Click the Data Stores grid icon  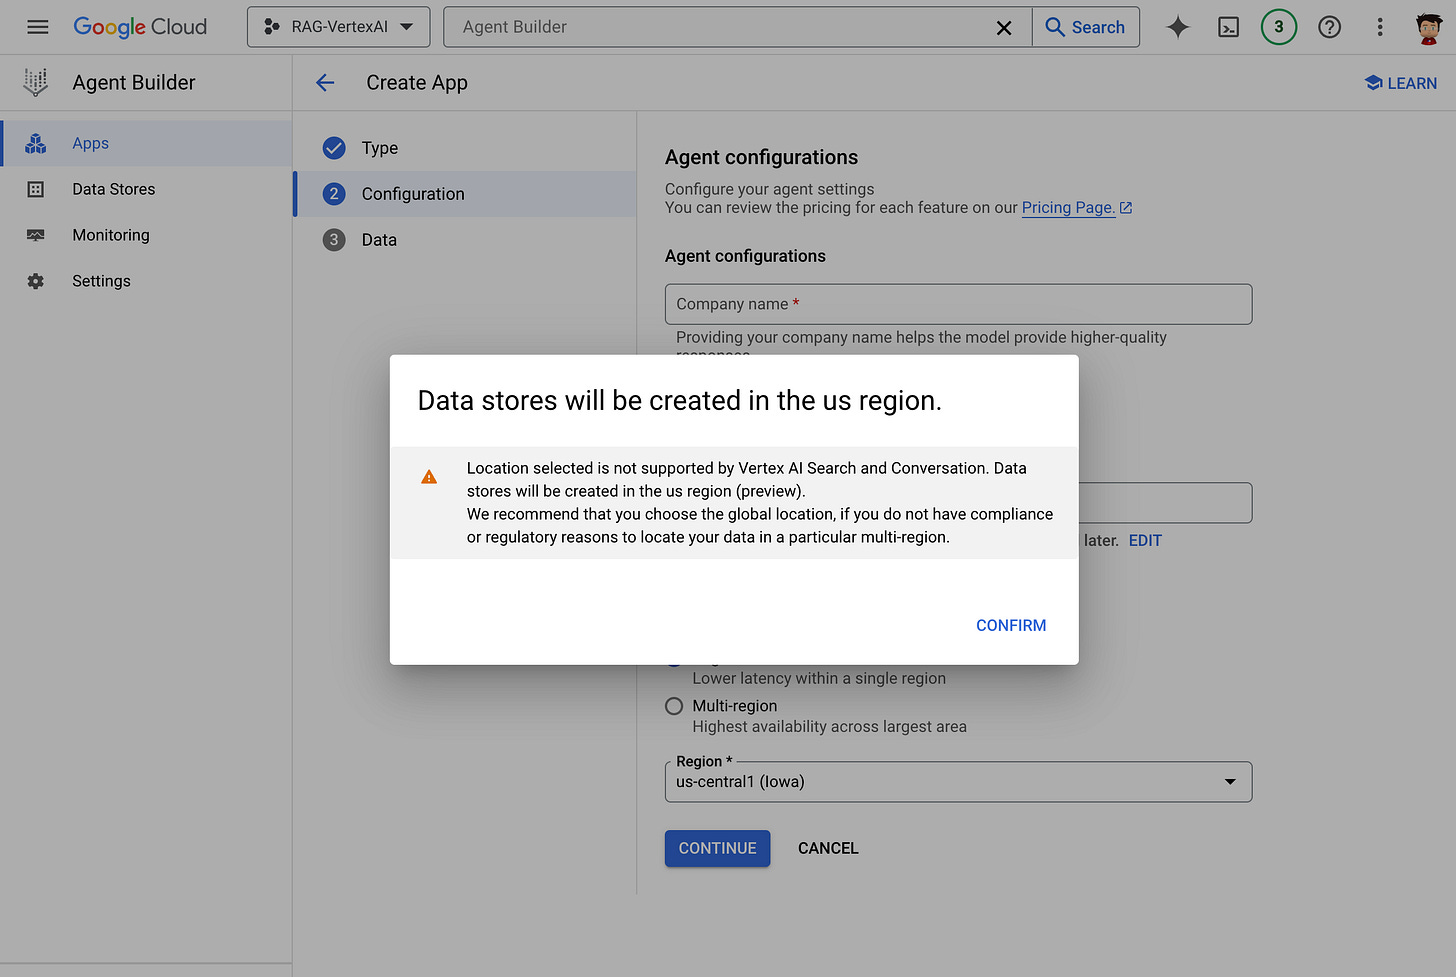point(36,189)
